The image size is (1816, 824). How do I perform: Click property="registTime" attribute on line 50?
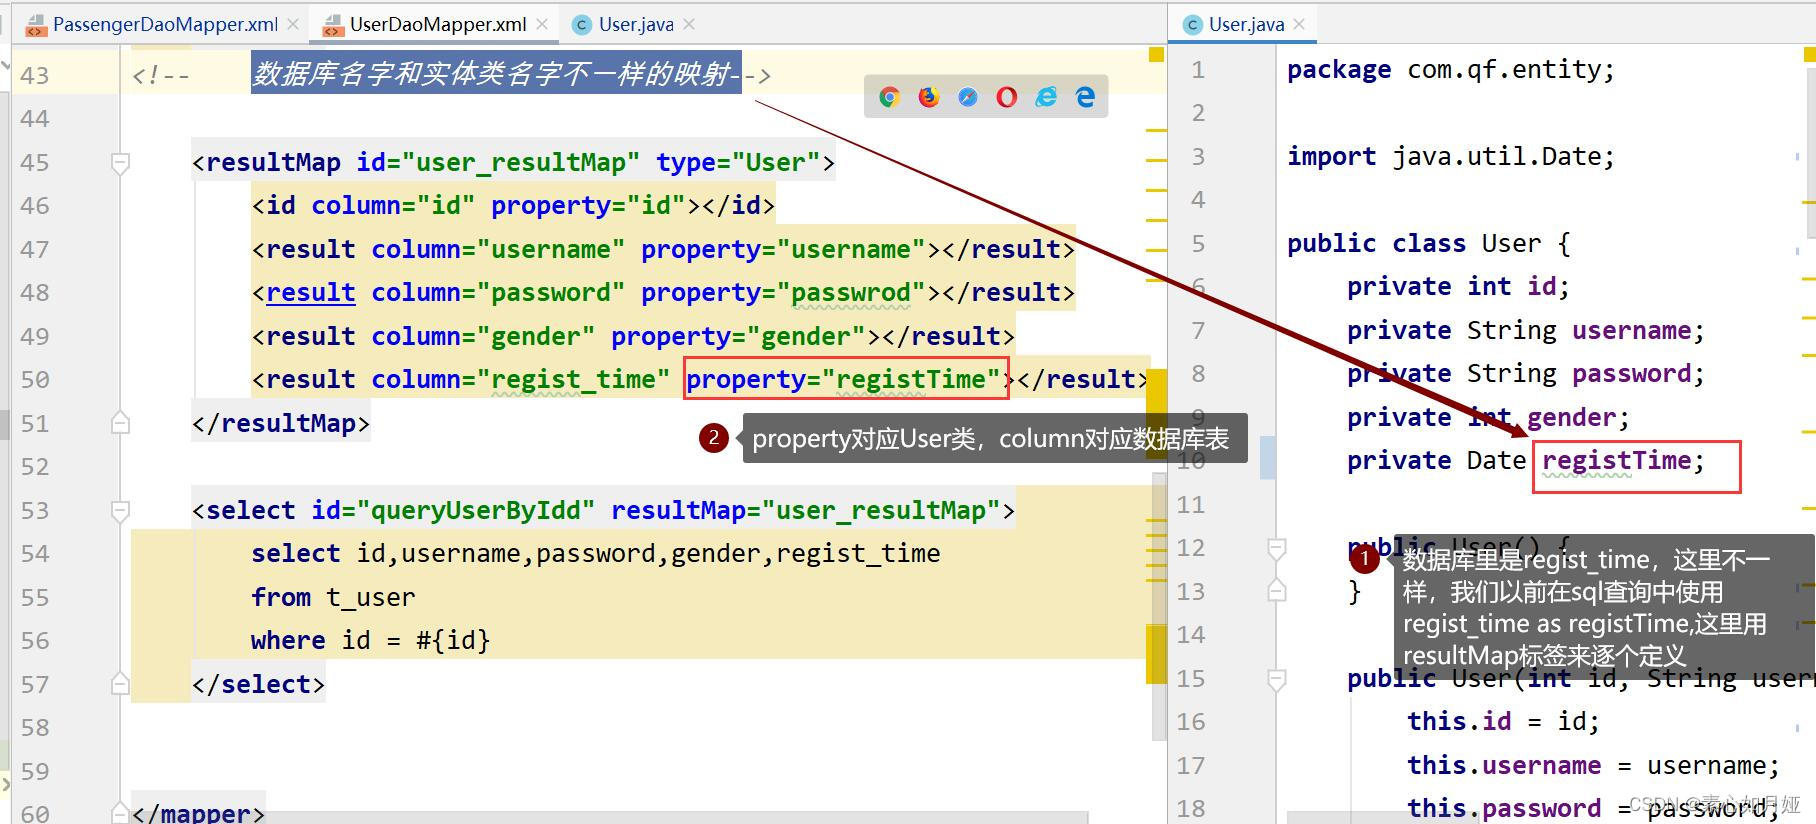843,380
